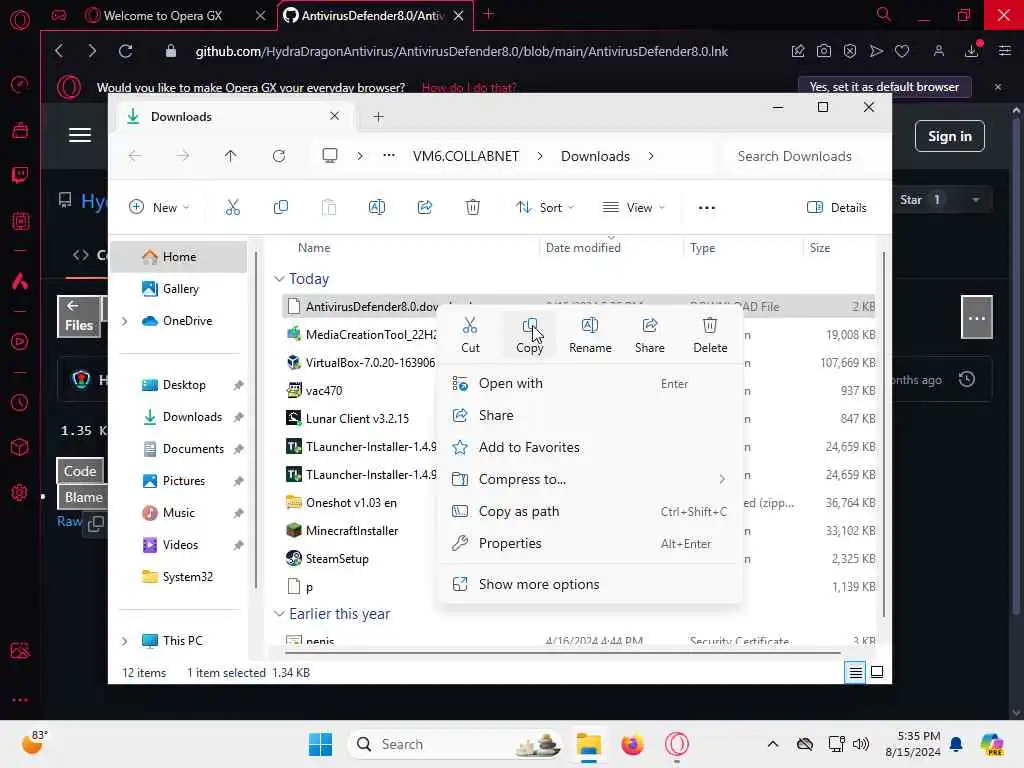Select Gallery in navigation pane

coord(180,289)
